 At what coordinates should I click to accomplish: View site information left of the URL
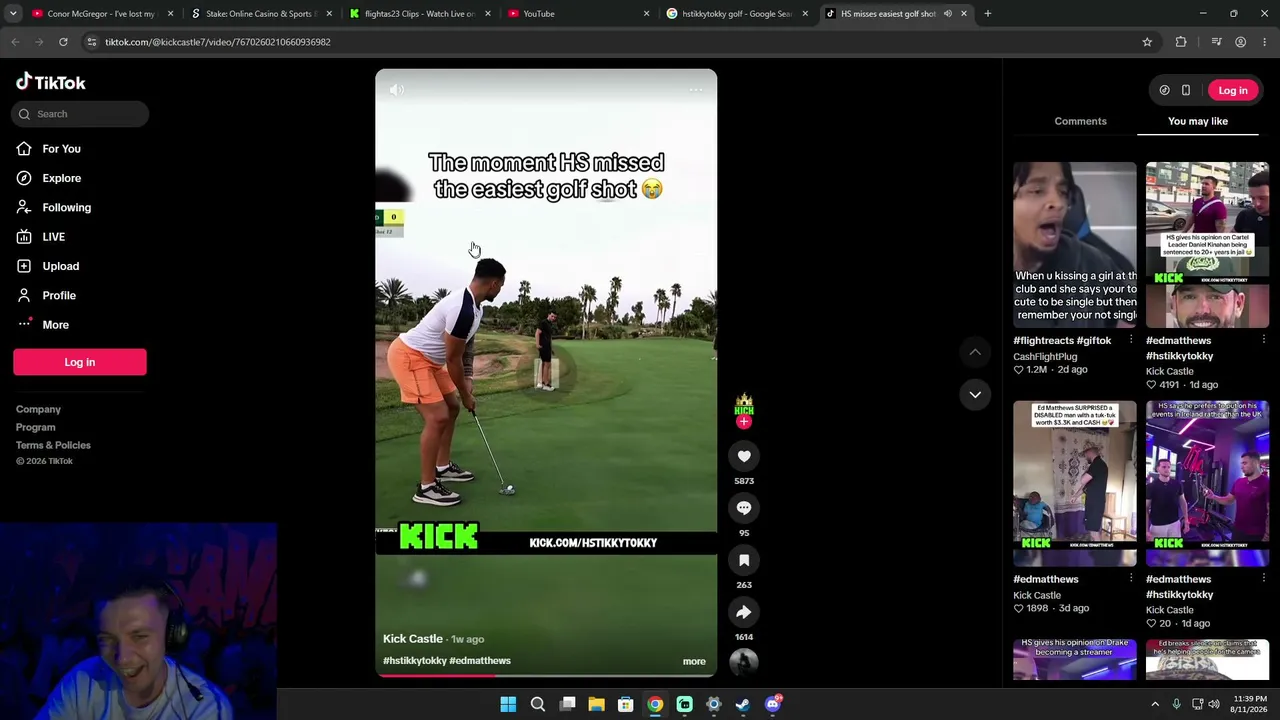coord(91,42)
